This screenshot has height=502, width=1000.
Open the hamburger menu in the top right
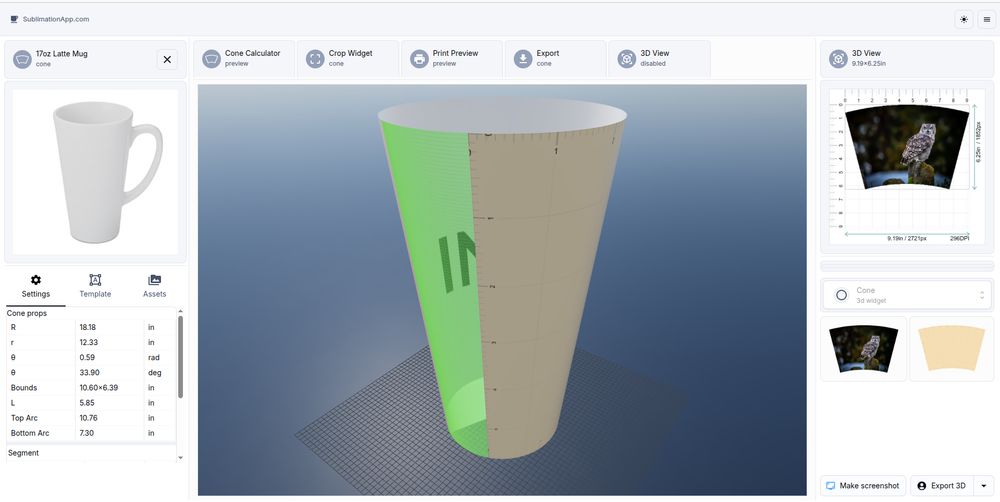click(x=987, y=20)
